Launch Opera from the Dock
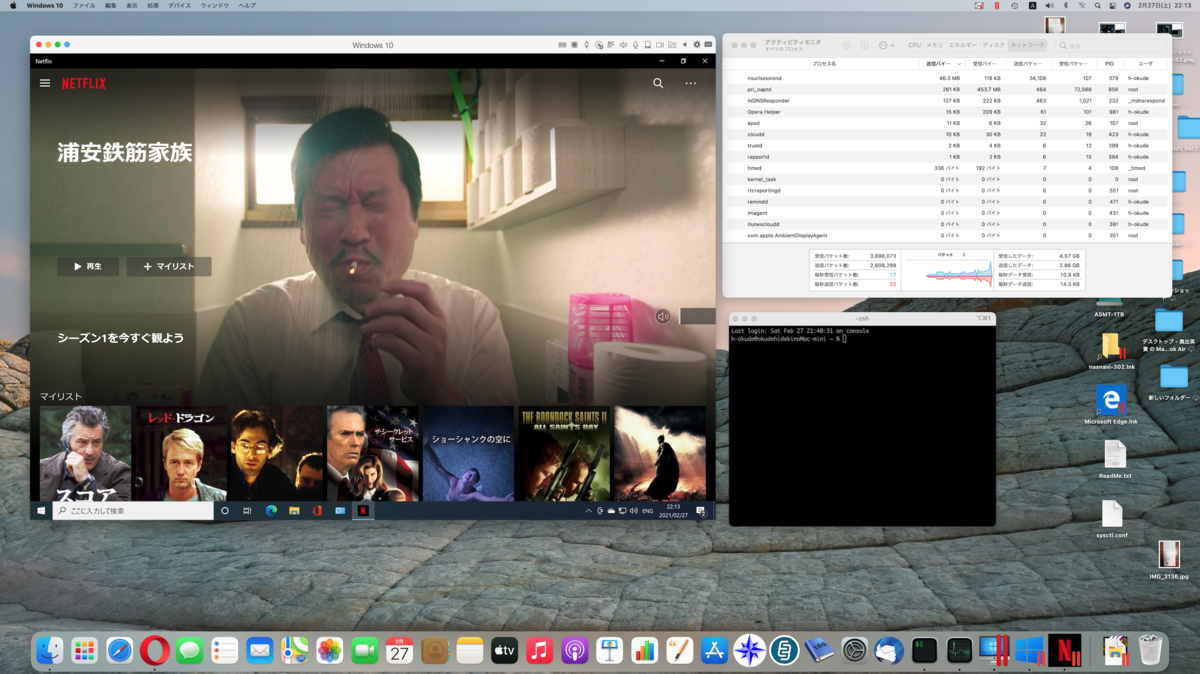 click(x=154, y=651)
